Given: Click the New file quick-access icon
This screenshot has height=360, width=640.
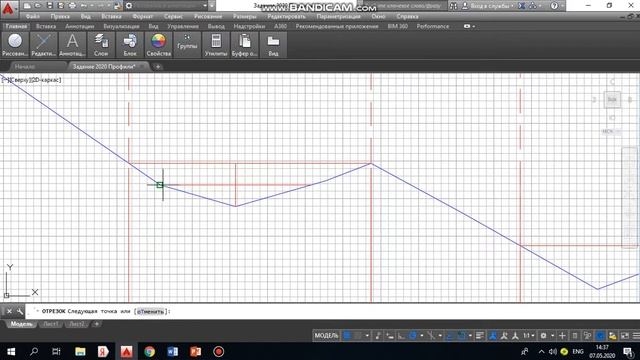Looking at the screenshot, I should [27, 6].
